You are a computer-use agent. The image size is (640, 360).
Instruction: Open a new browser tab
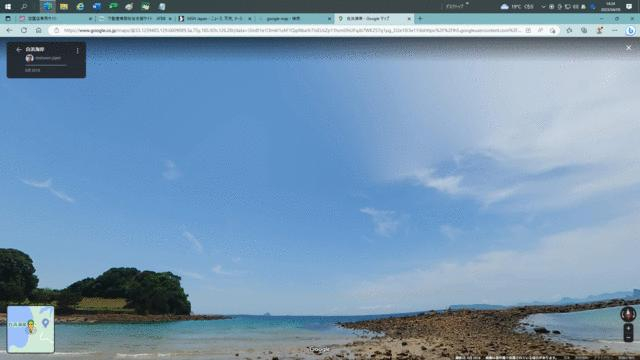(x=420, y=18)
